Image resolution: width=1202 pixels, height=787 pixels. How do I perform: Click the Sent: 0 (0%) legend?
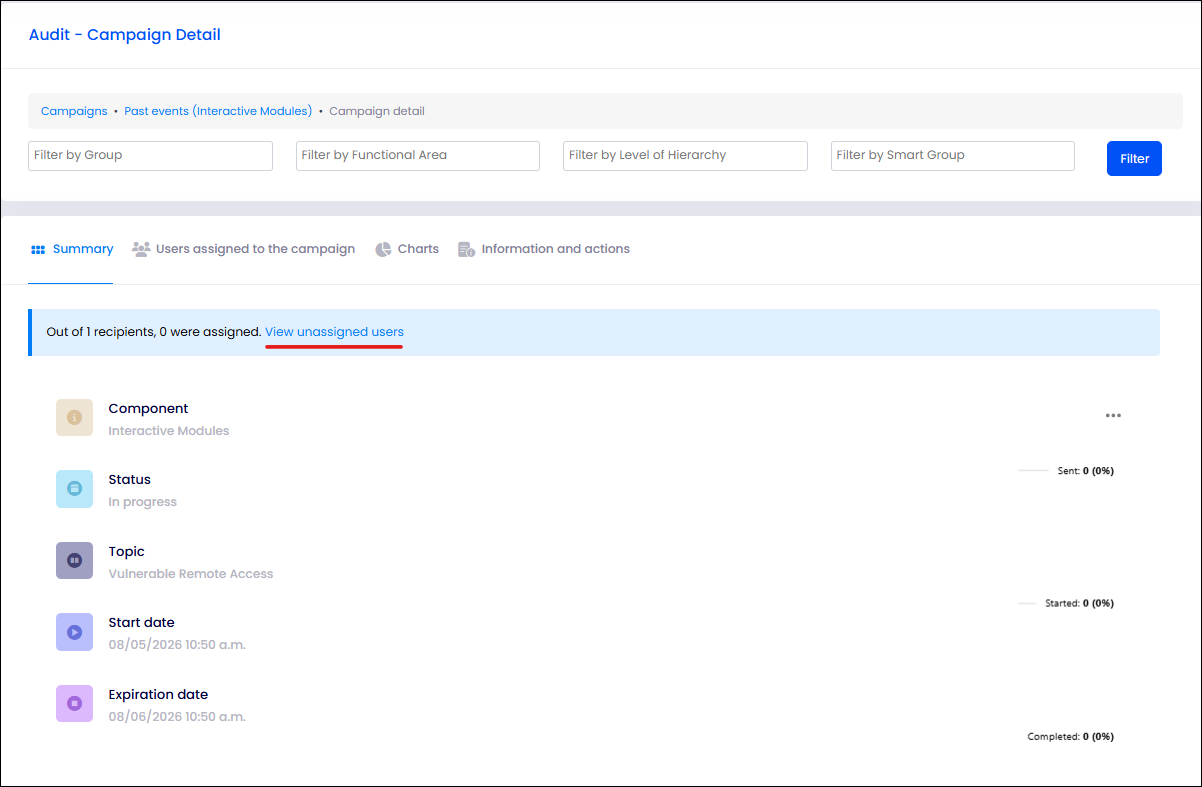click(1085, 470)
